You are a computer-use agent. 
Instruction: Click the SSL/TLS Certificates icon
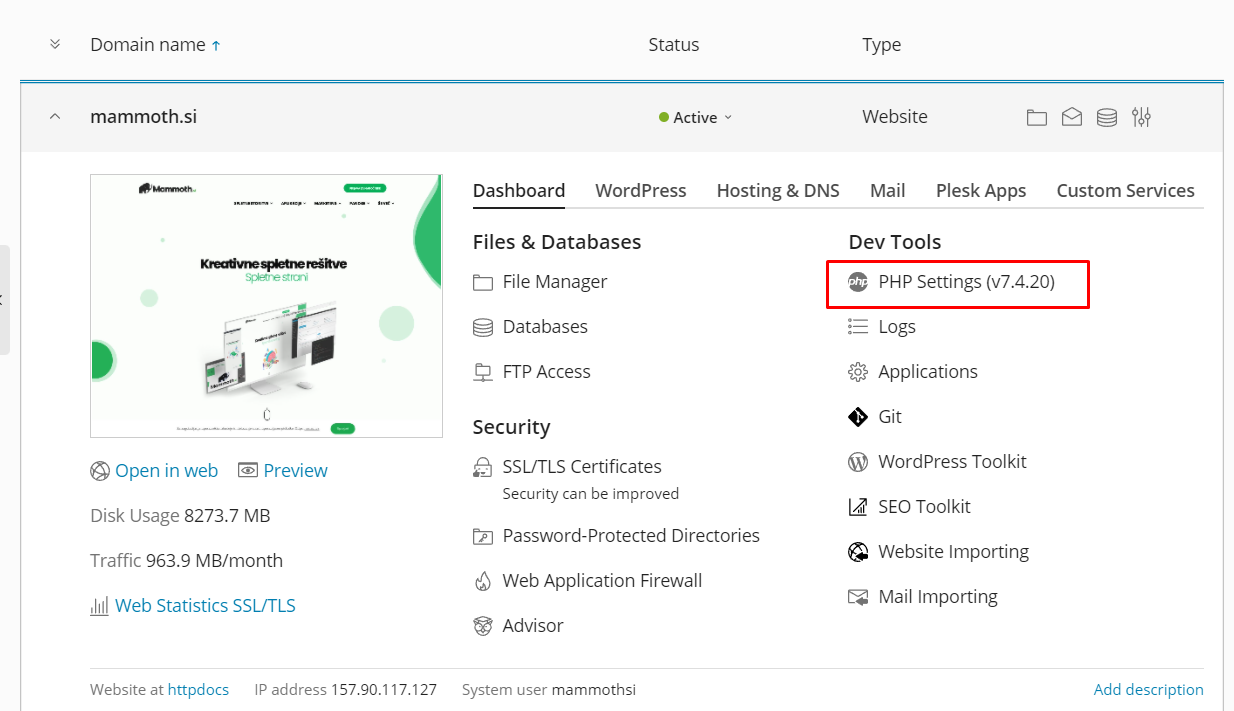(x=483, y=467)
